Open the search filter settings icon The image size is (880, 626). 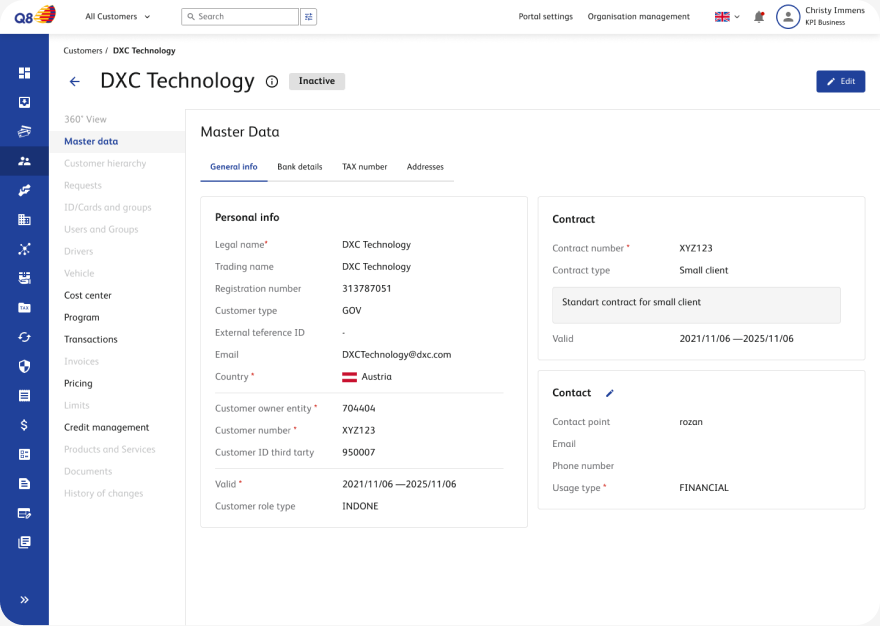(308, 17)
